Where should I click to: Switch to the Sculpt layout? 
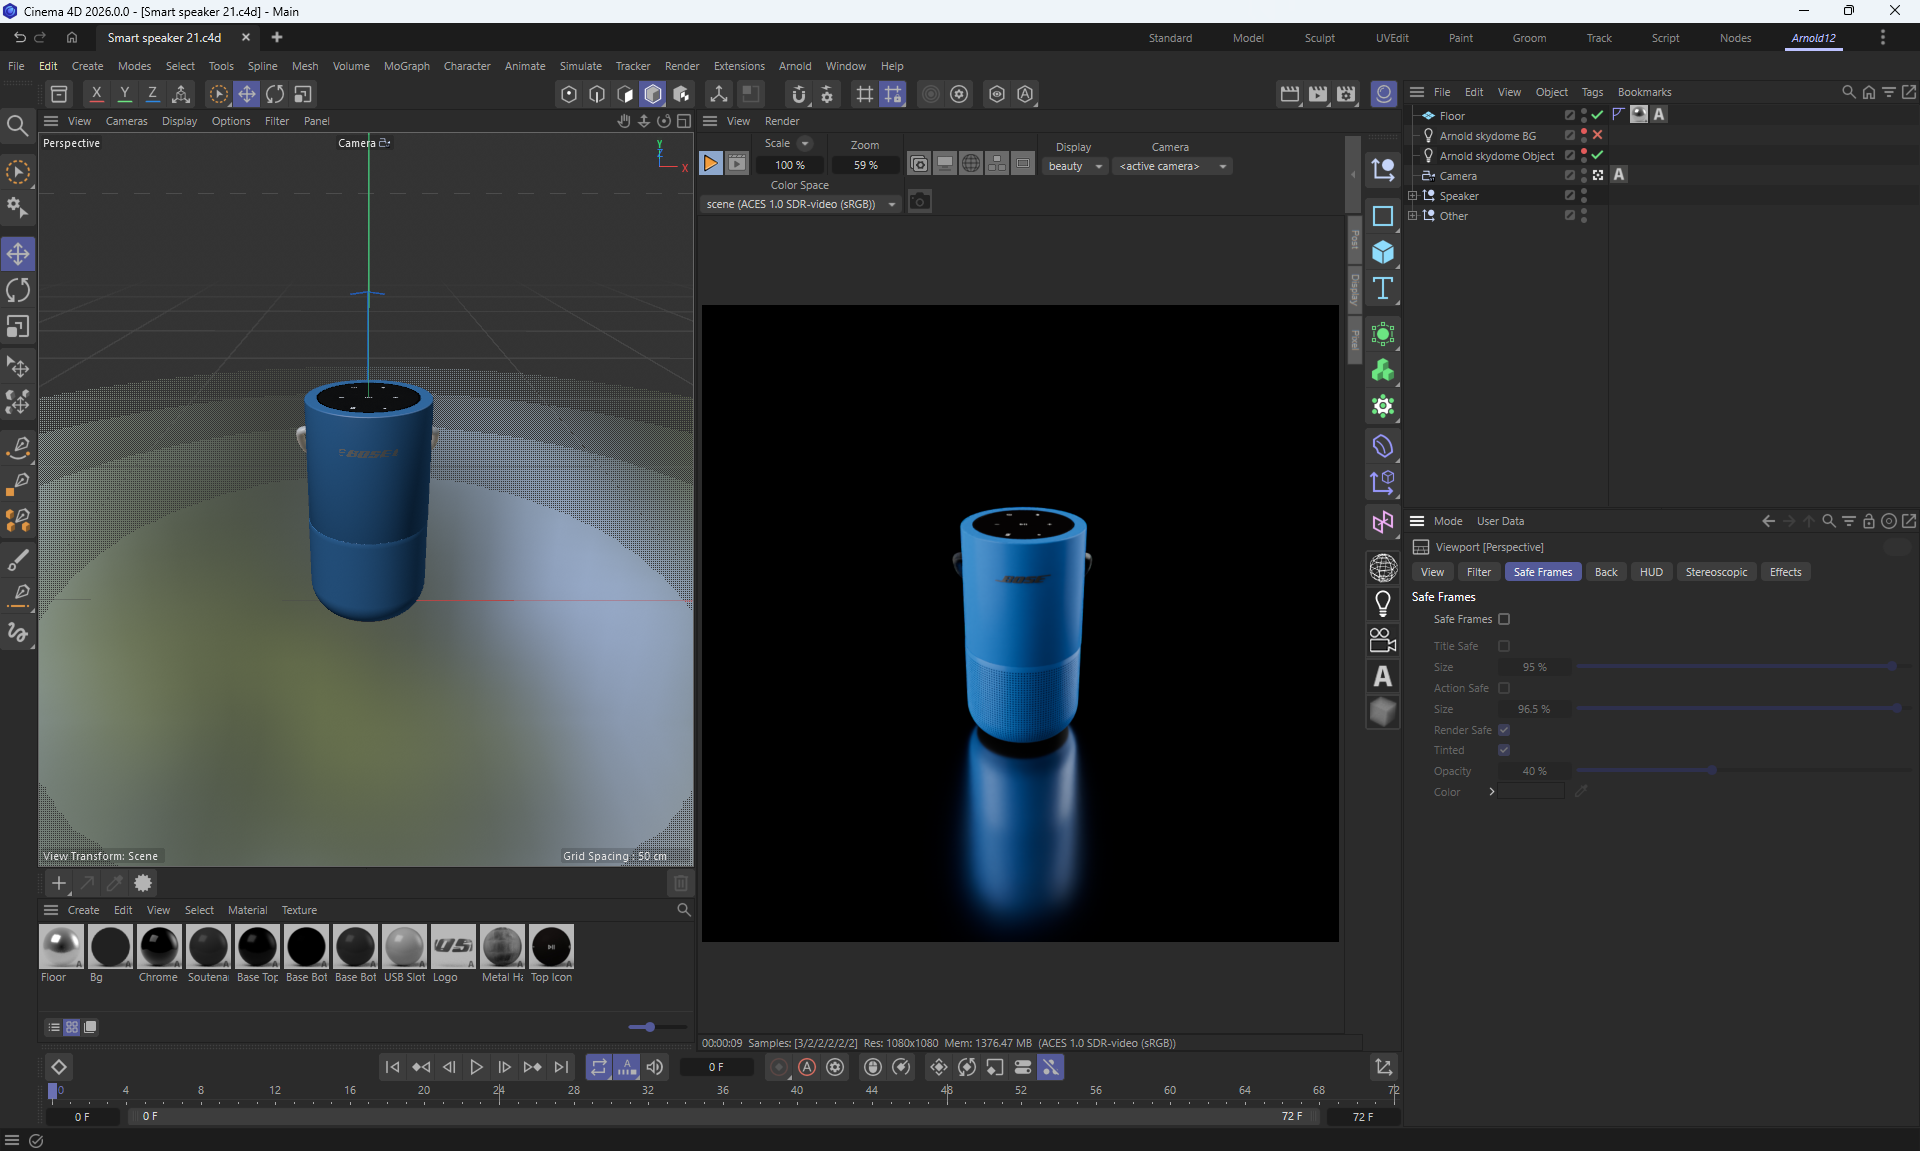[x=1319, y=38]
